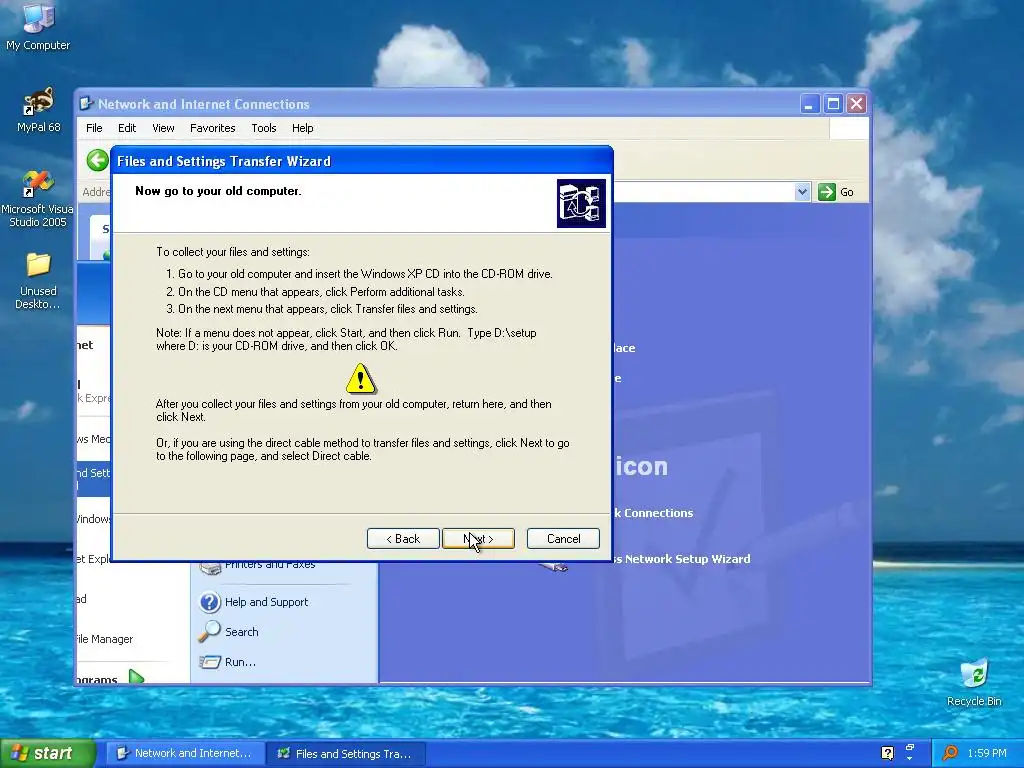Click the Network and Internet Connections title icon
Viewport: 1024px width, 768px height.
(x=86, y=104)
